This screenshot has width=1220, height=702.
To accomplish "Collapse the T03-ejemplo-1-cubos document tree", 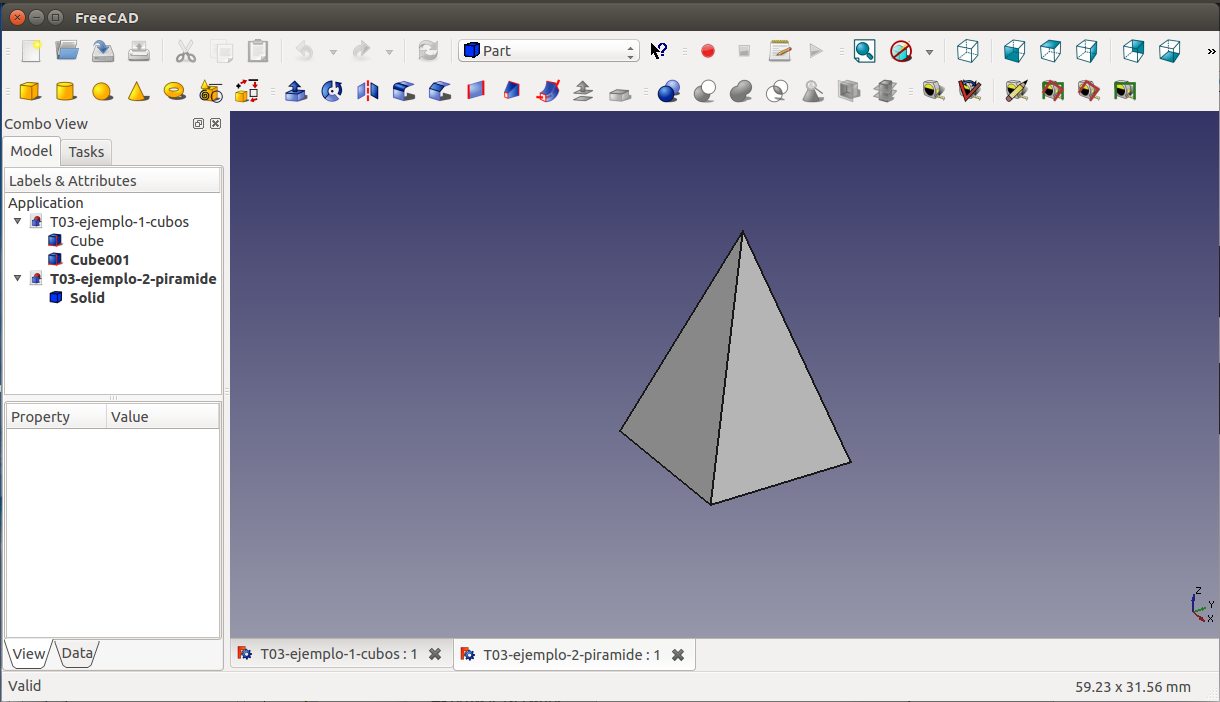I will coord(18,222).
